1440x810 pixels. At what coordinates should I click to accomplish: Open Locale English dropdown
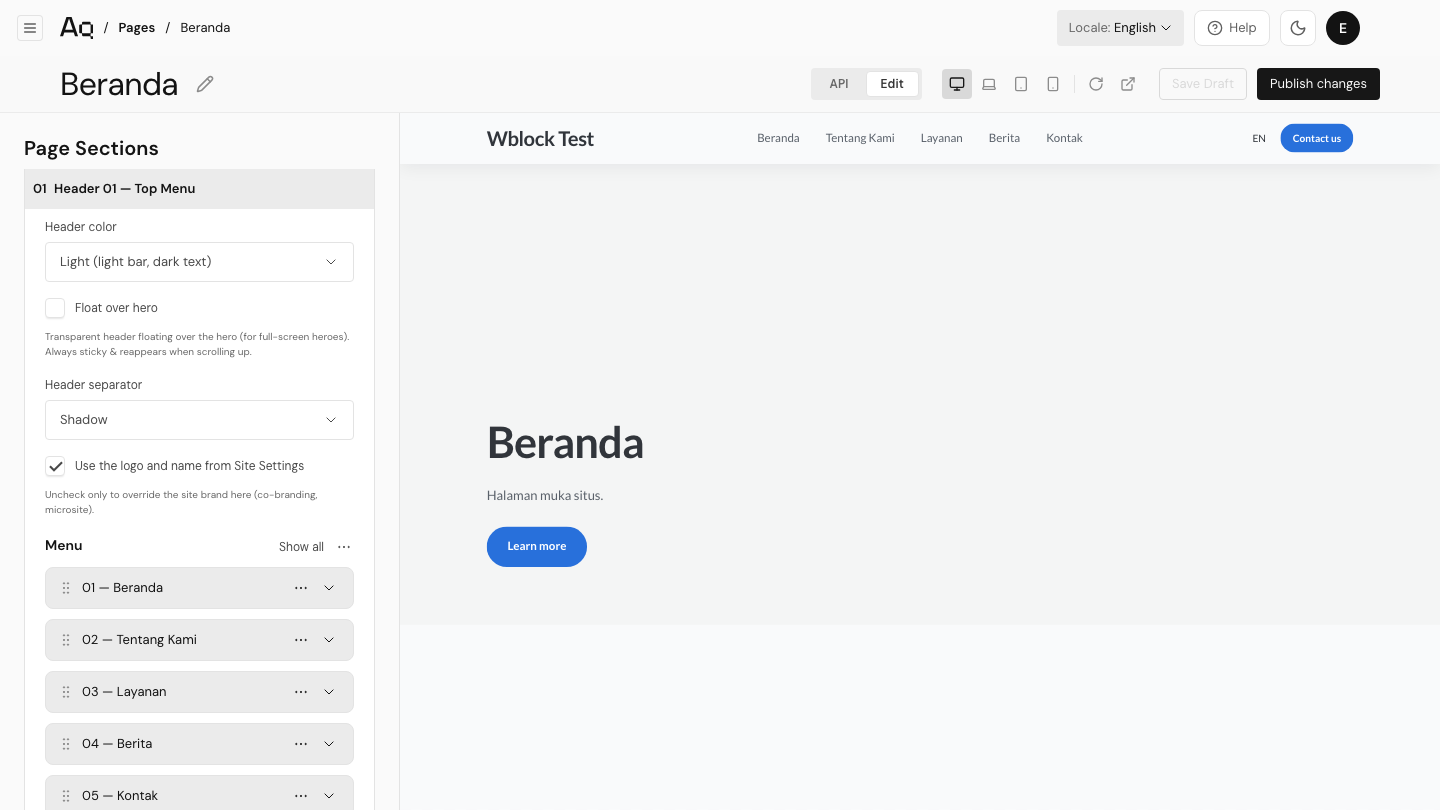[1120, 28]
